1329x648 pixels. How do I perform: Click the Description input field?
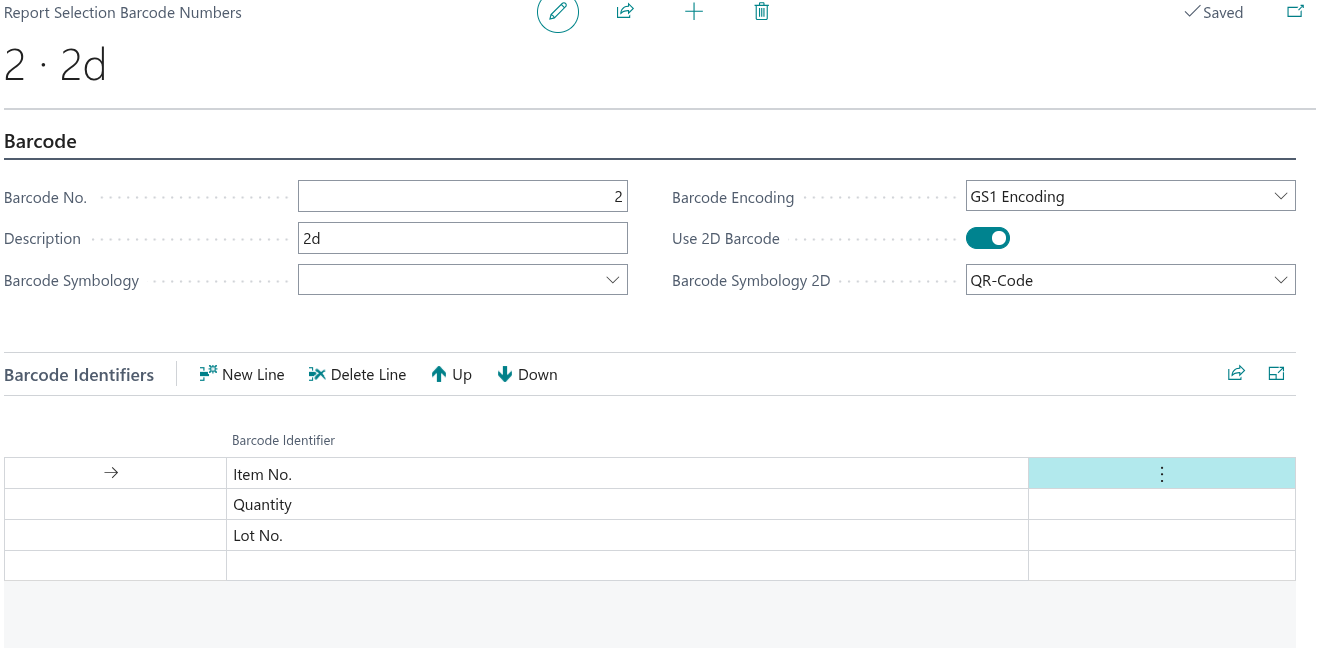(x=463, y=238)
